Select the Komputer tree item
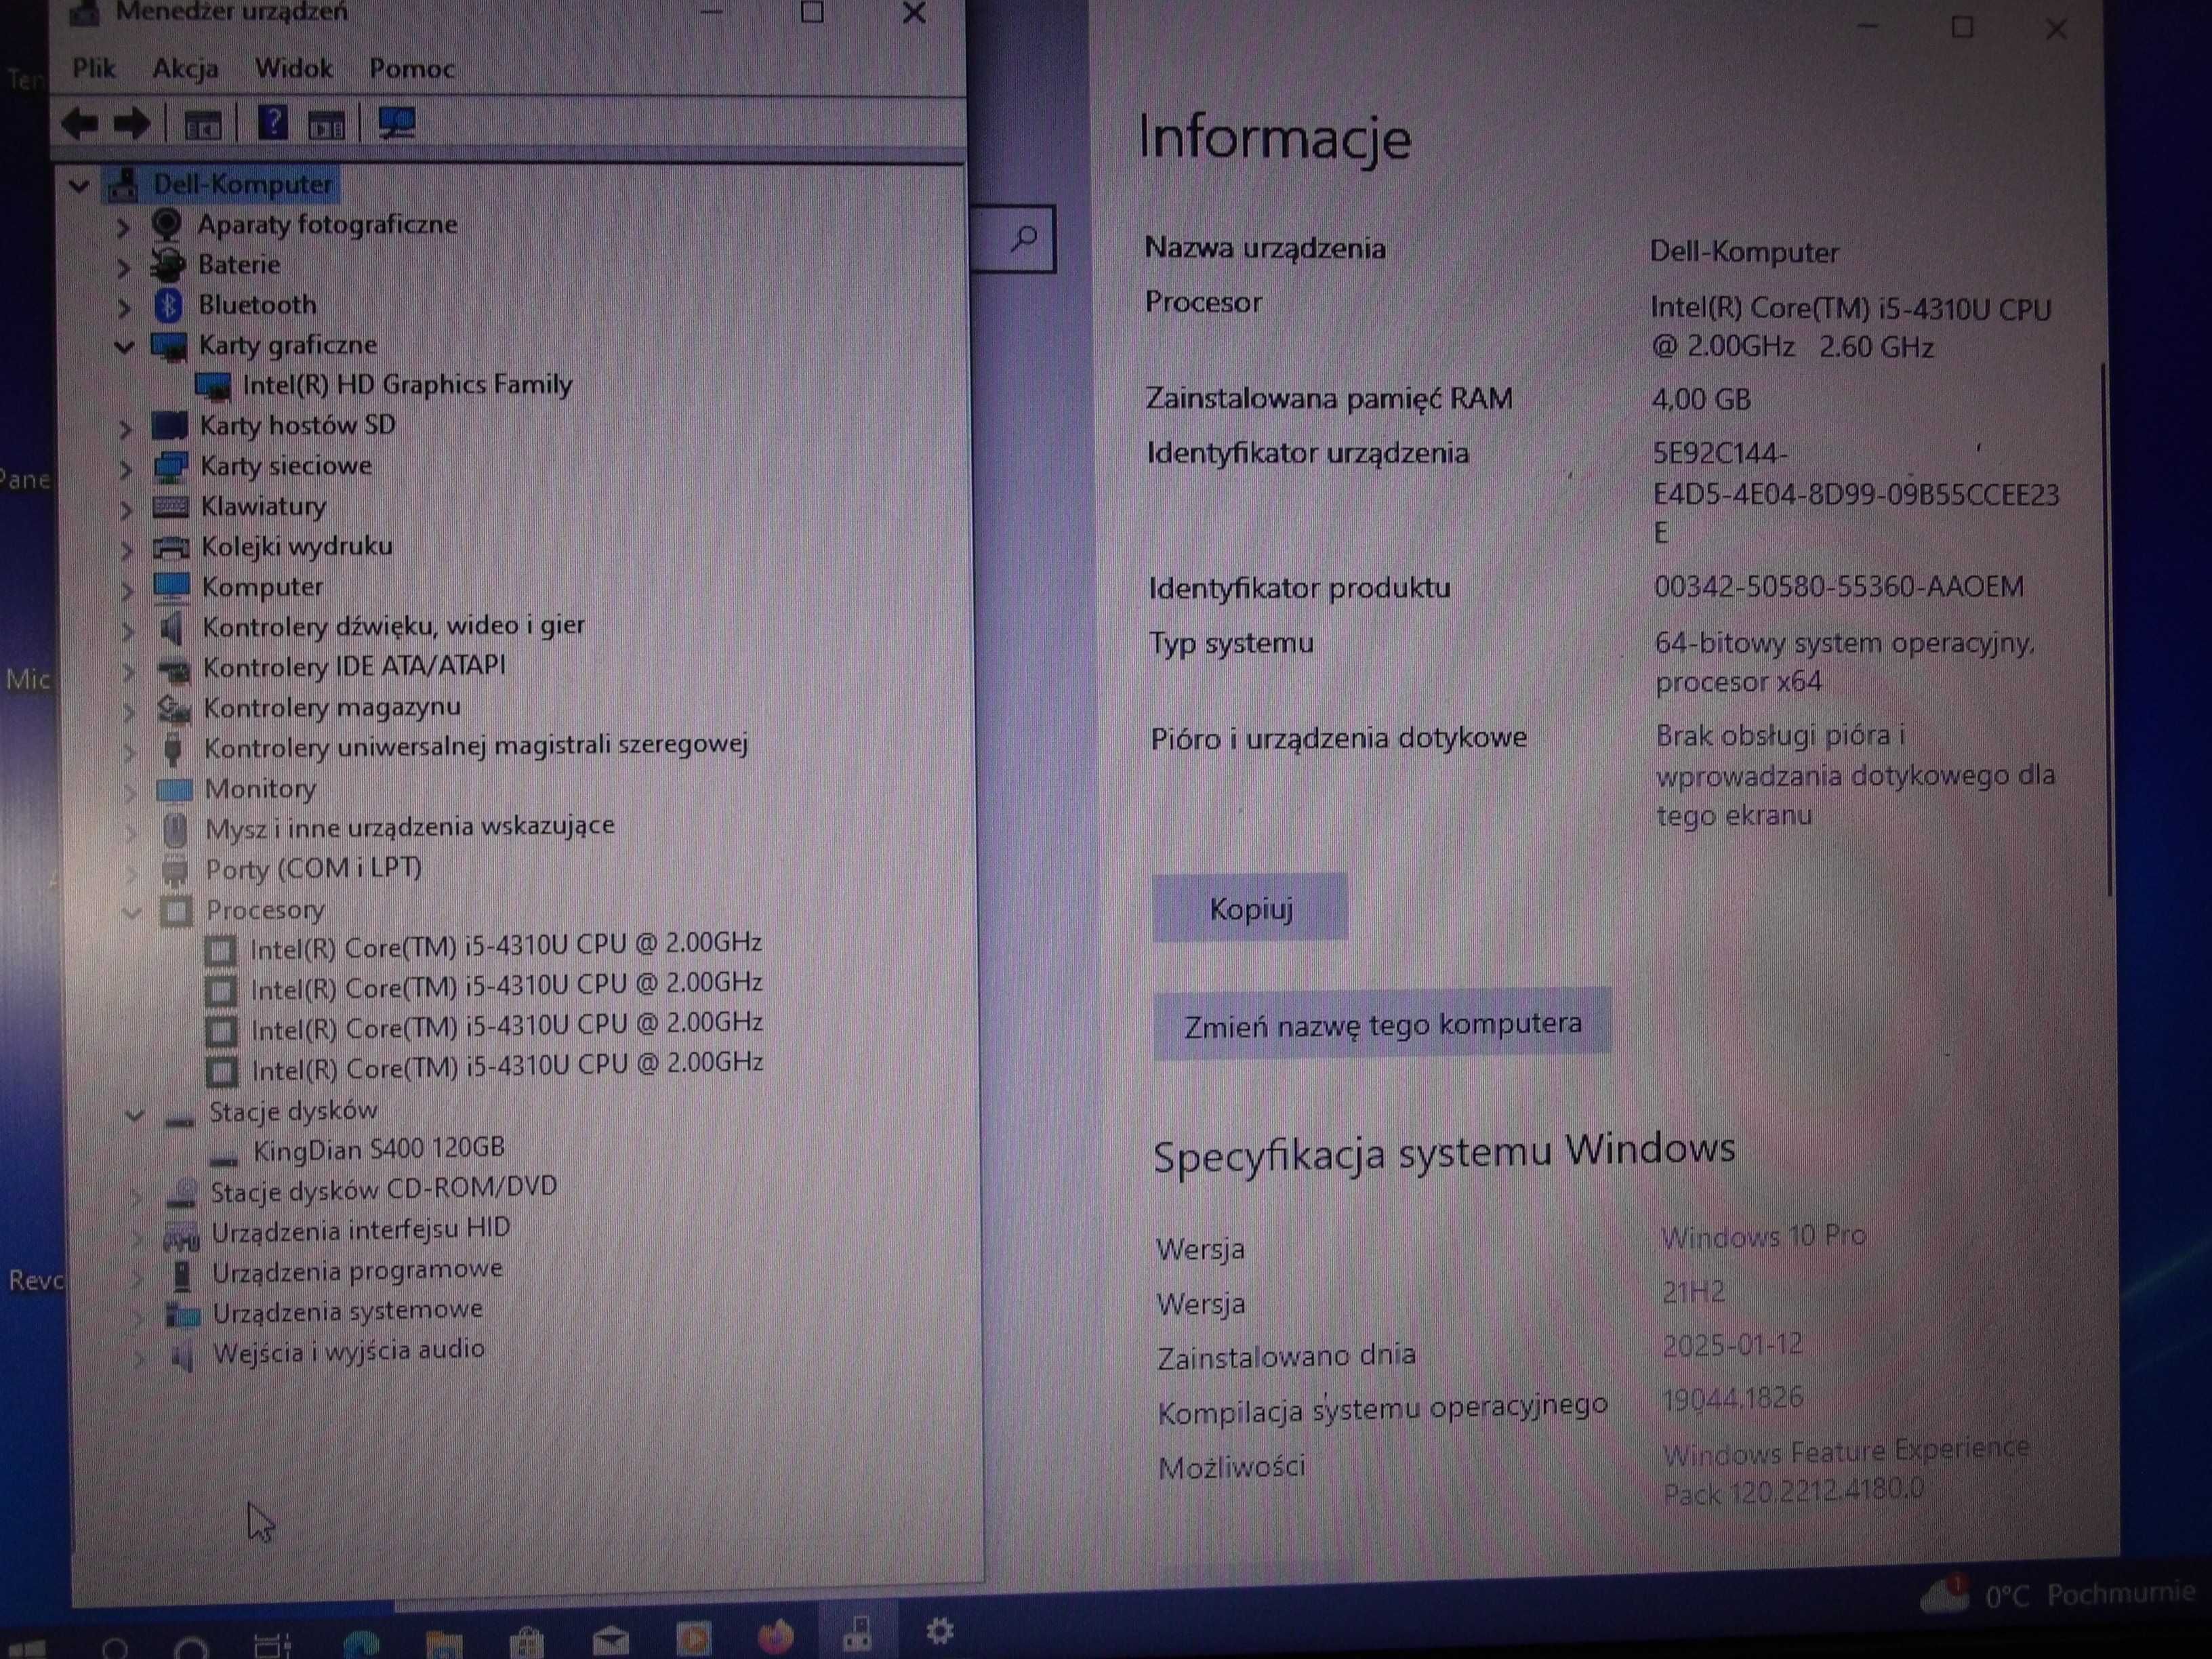2212x1659 pixels. pos(262,587)
